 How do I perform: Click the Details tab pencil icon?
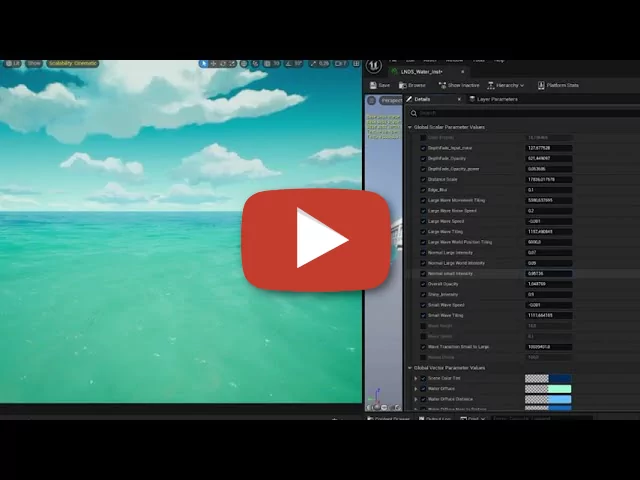click(x=409, y=99)
